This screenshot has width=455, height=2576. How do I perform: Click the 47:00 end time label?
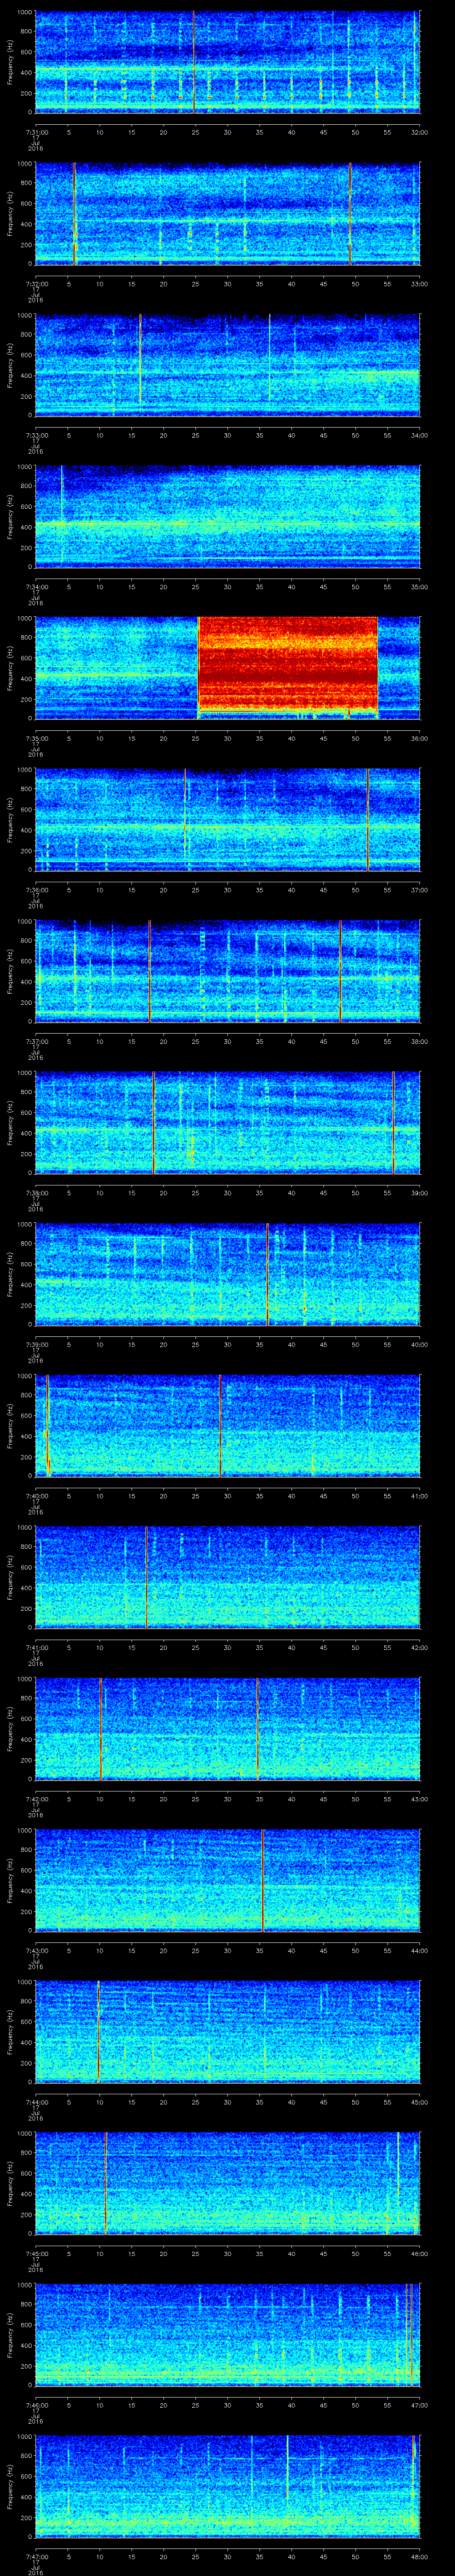click(419, 2405)
